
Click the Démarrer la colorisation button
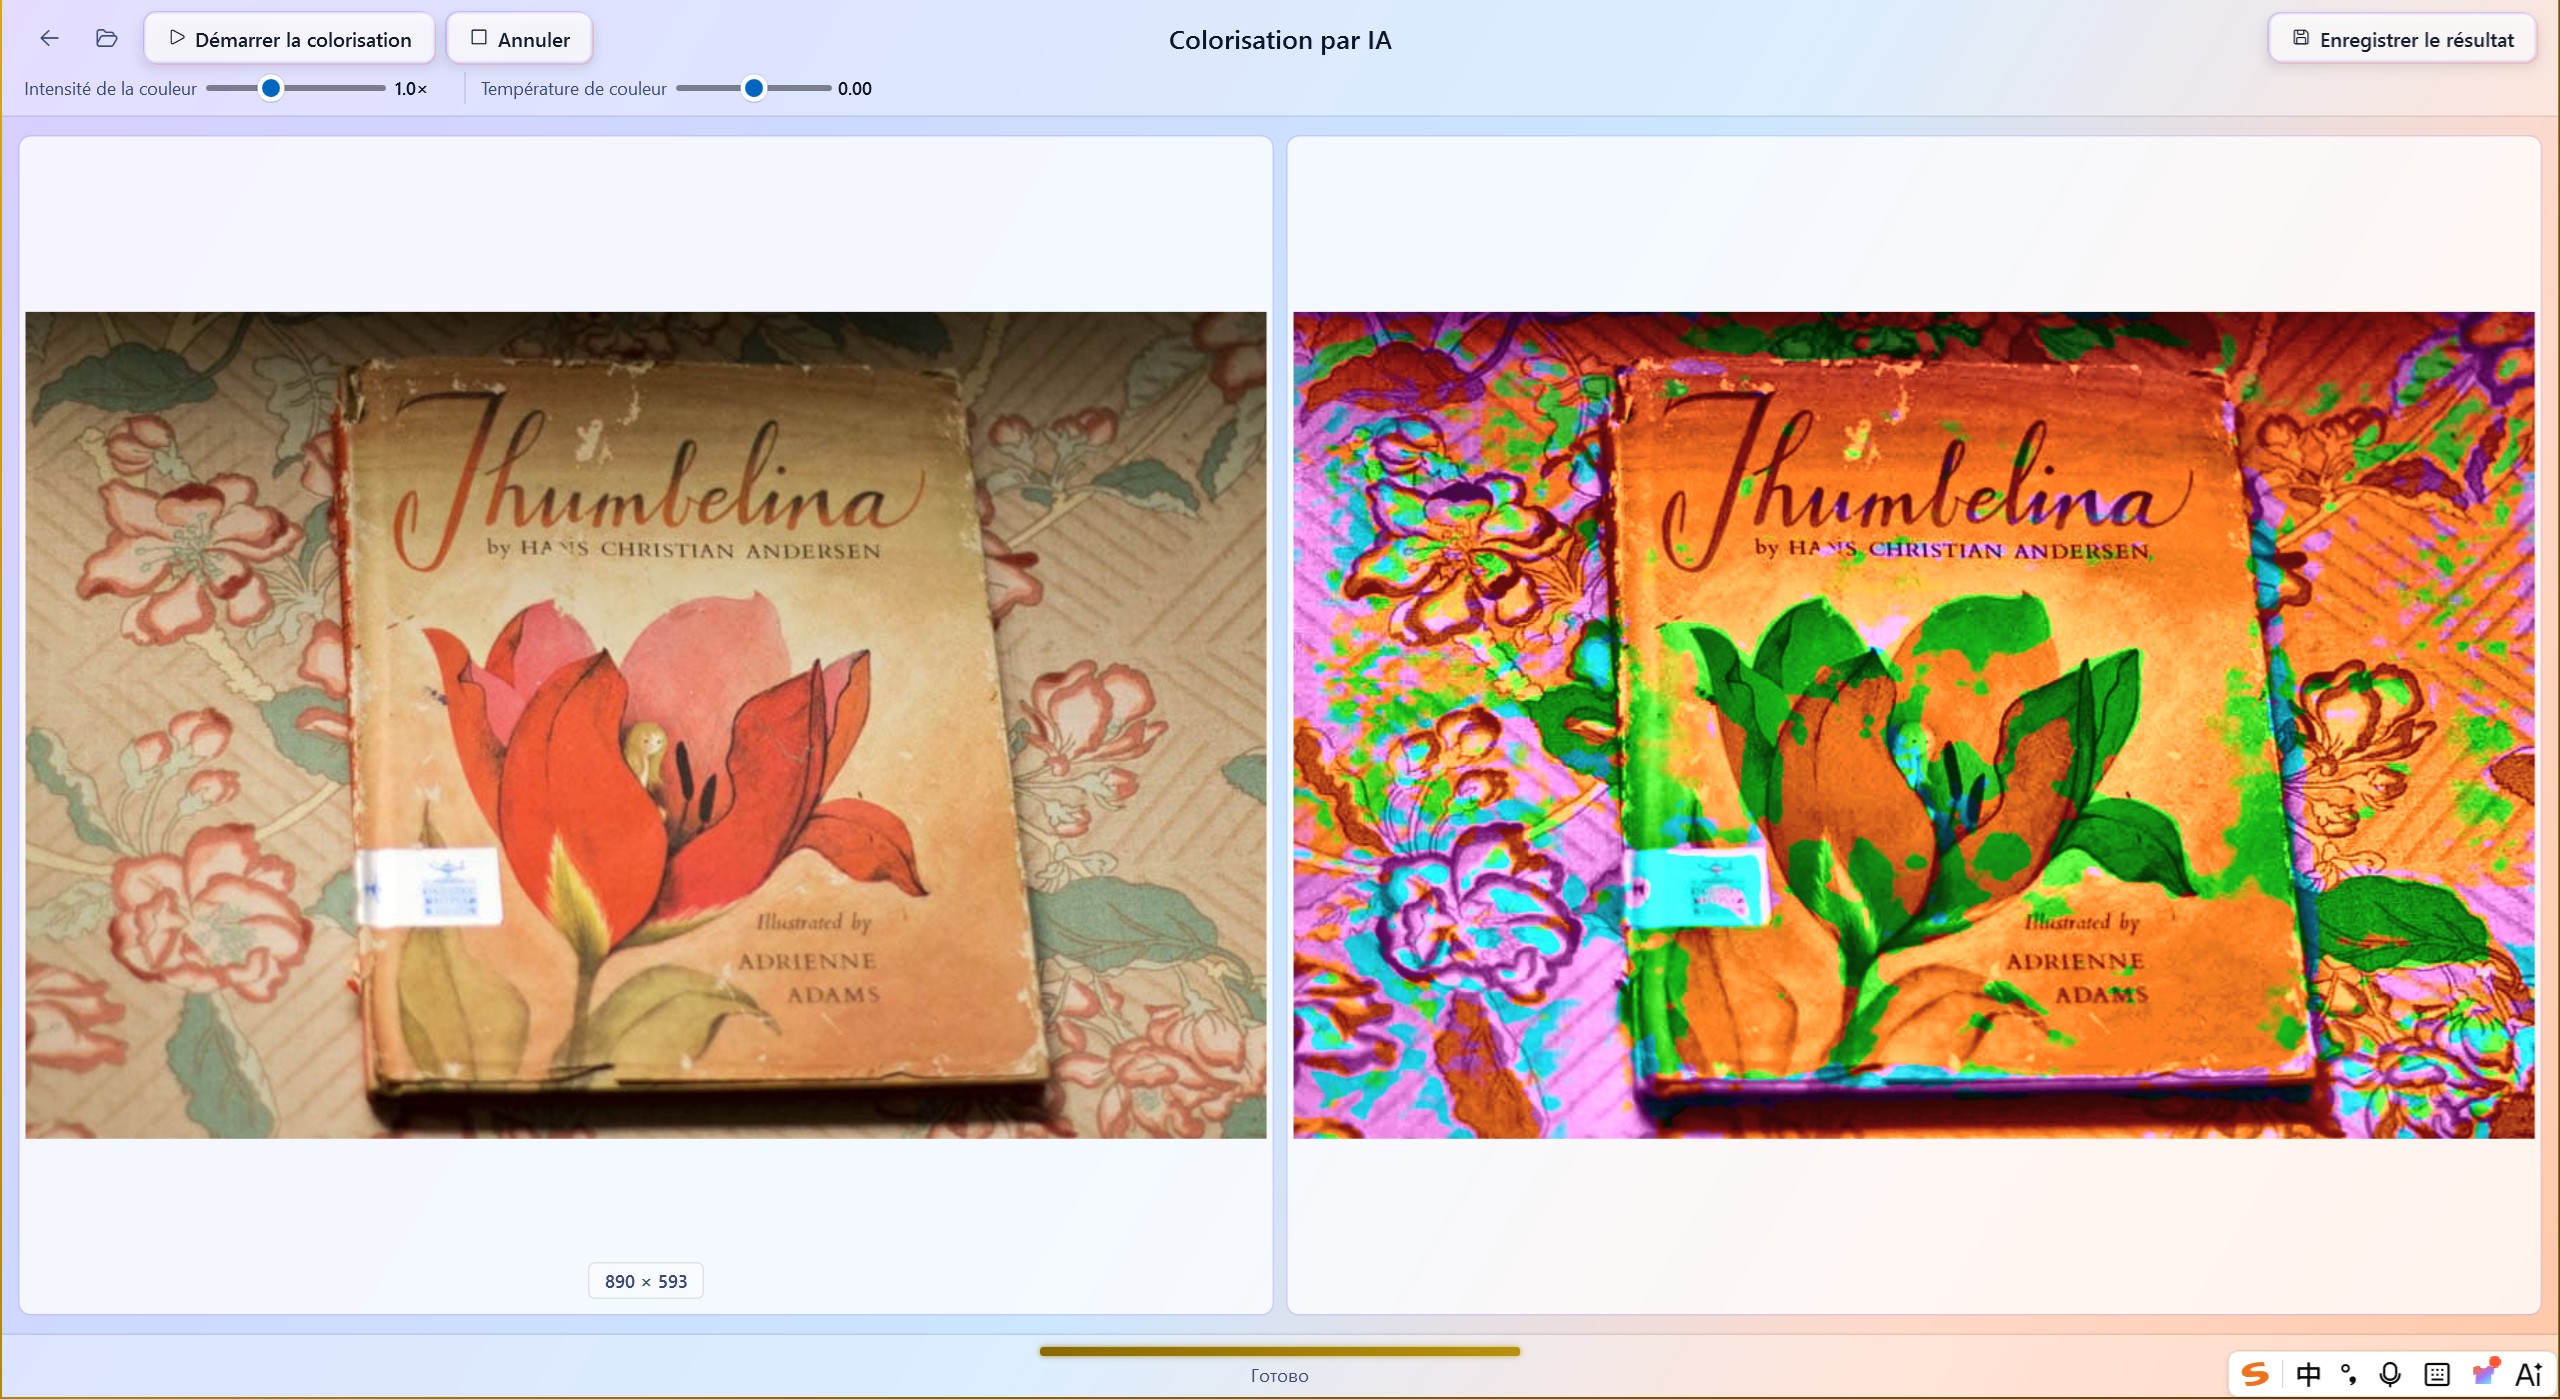[x=289, y=39]
